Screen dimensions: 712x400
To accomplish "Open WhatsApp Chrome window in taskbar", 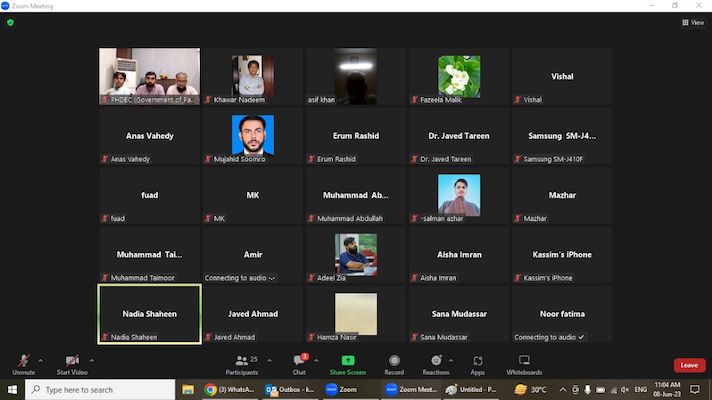I will (x=229, y=390).
